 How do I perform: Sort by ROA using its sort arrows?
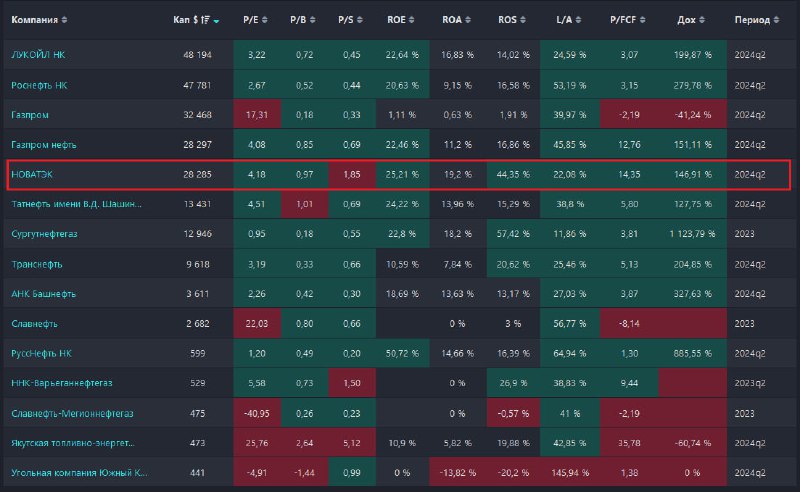coord(467,20)
